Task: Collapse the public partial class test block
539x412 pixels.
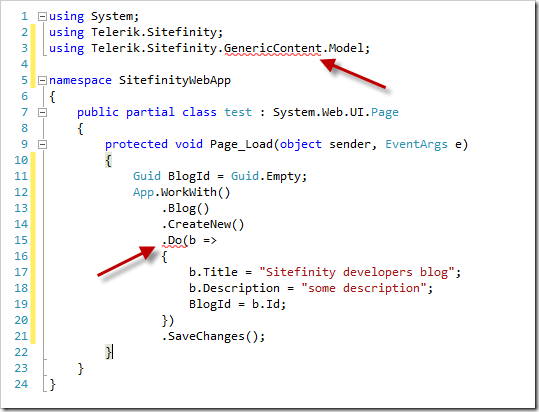Action: pos(42,112)
